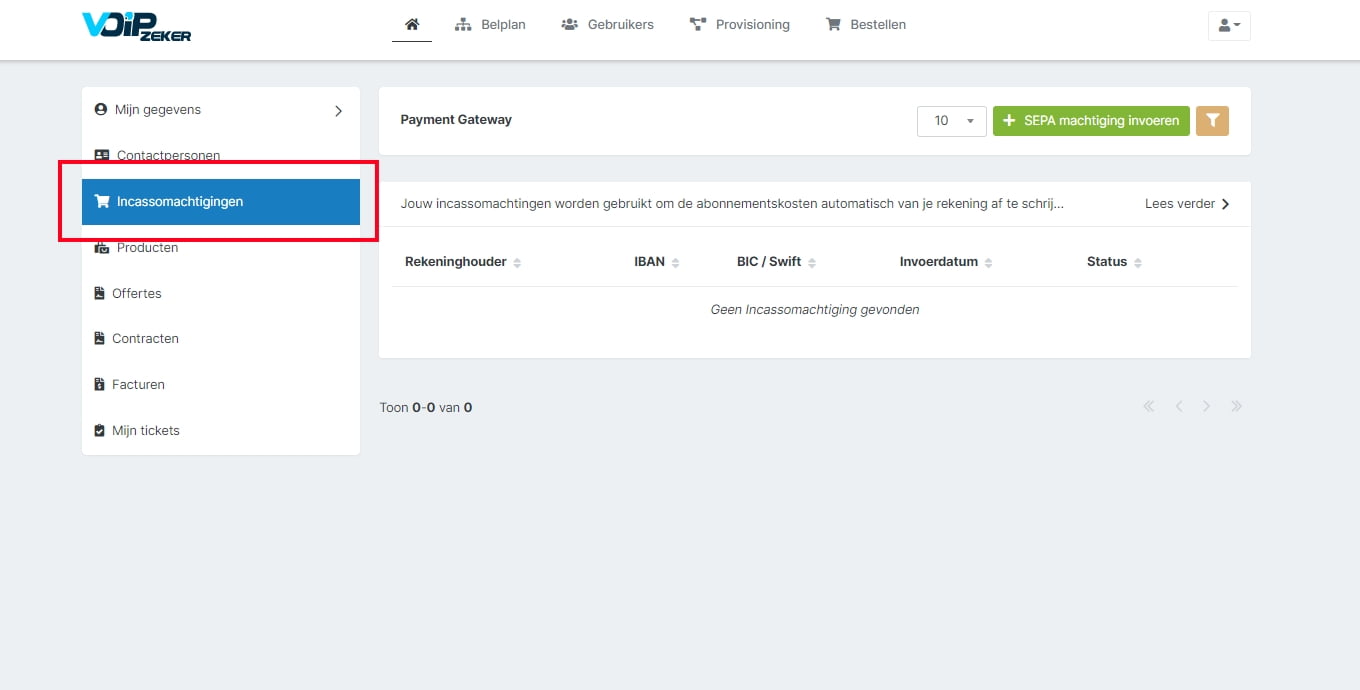Open Facturen in sidebar
The image size is (1360, 690).
click(x=220, y=384)
